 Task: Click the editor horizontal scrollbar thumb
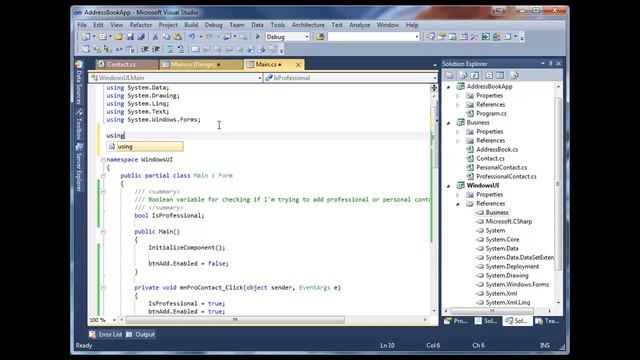(235, 320)
